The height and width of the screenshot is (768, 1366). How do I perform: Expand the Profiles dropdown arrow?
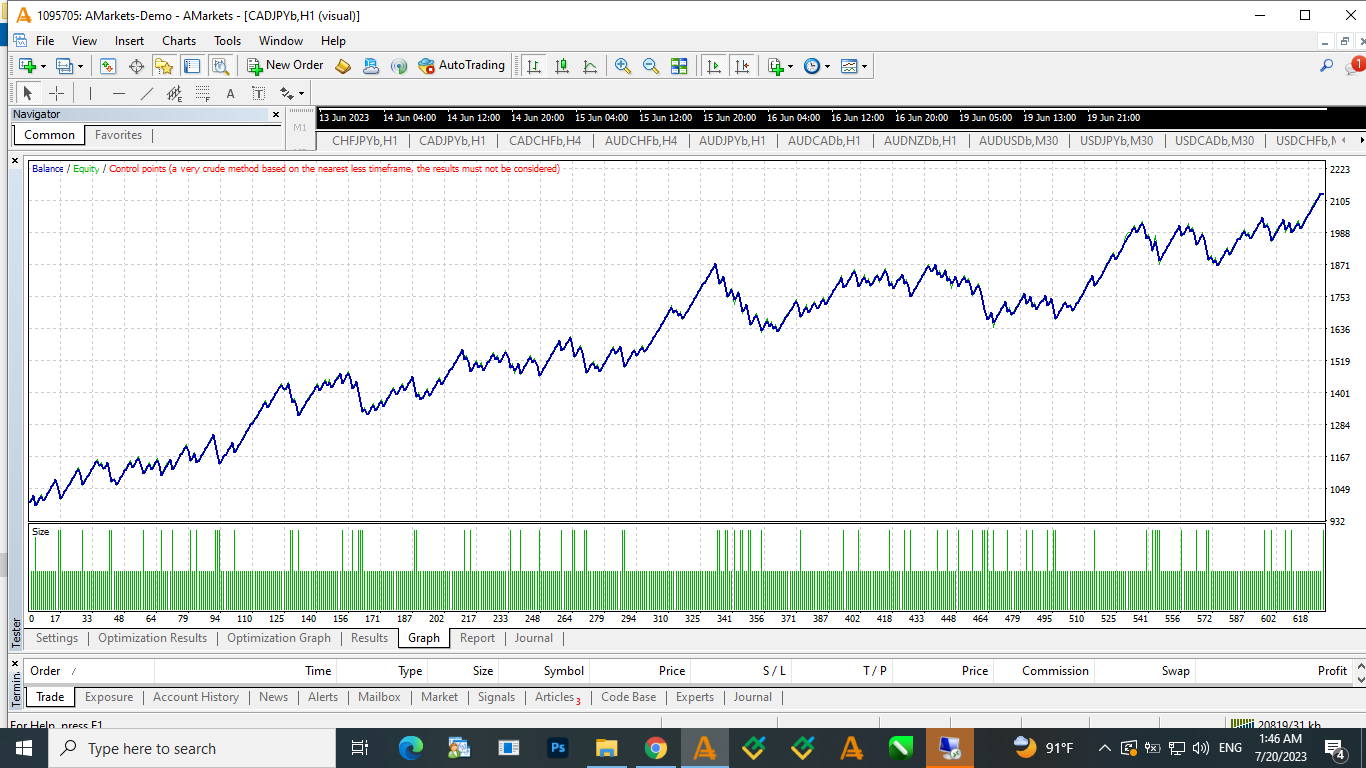(81, 67)
